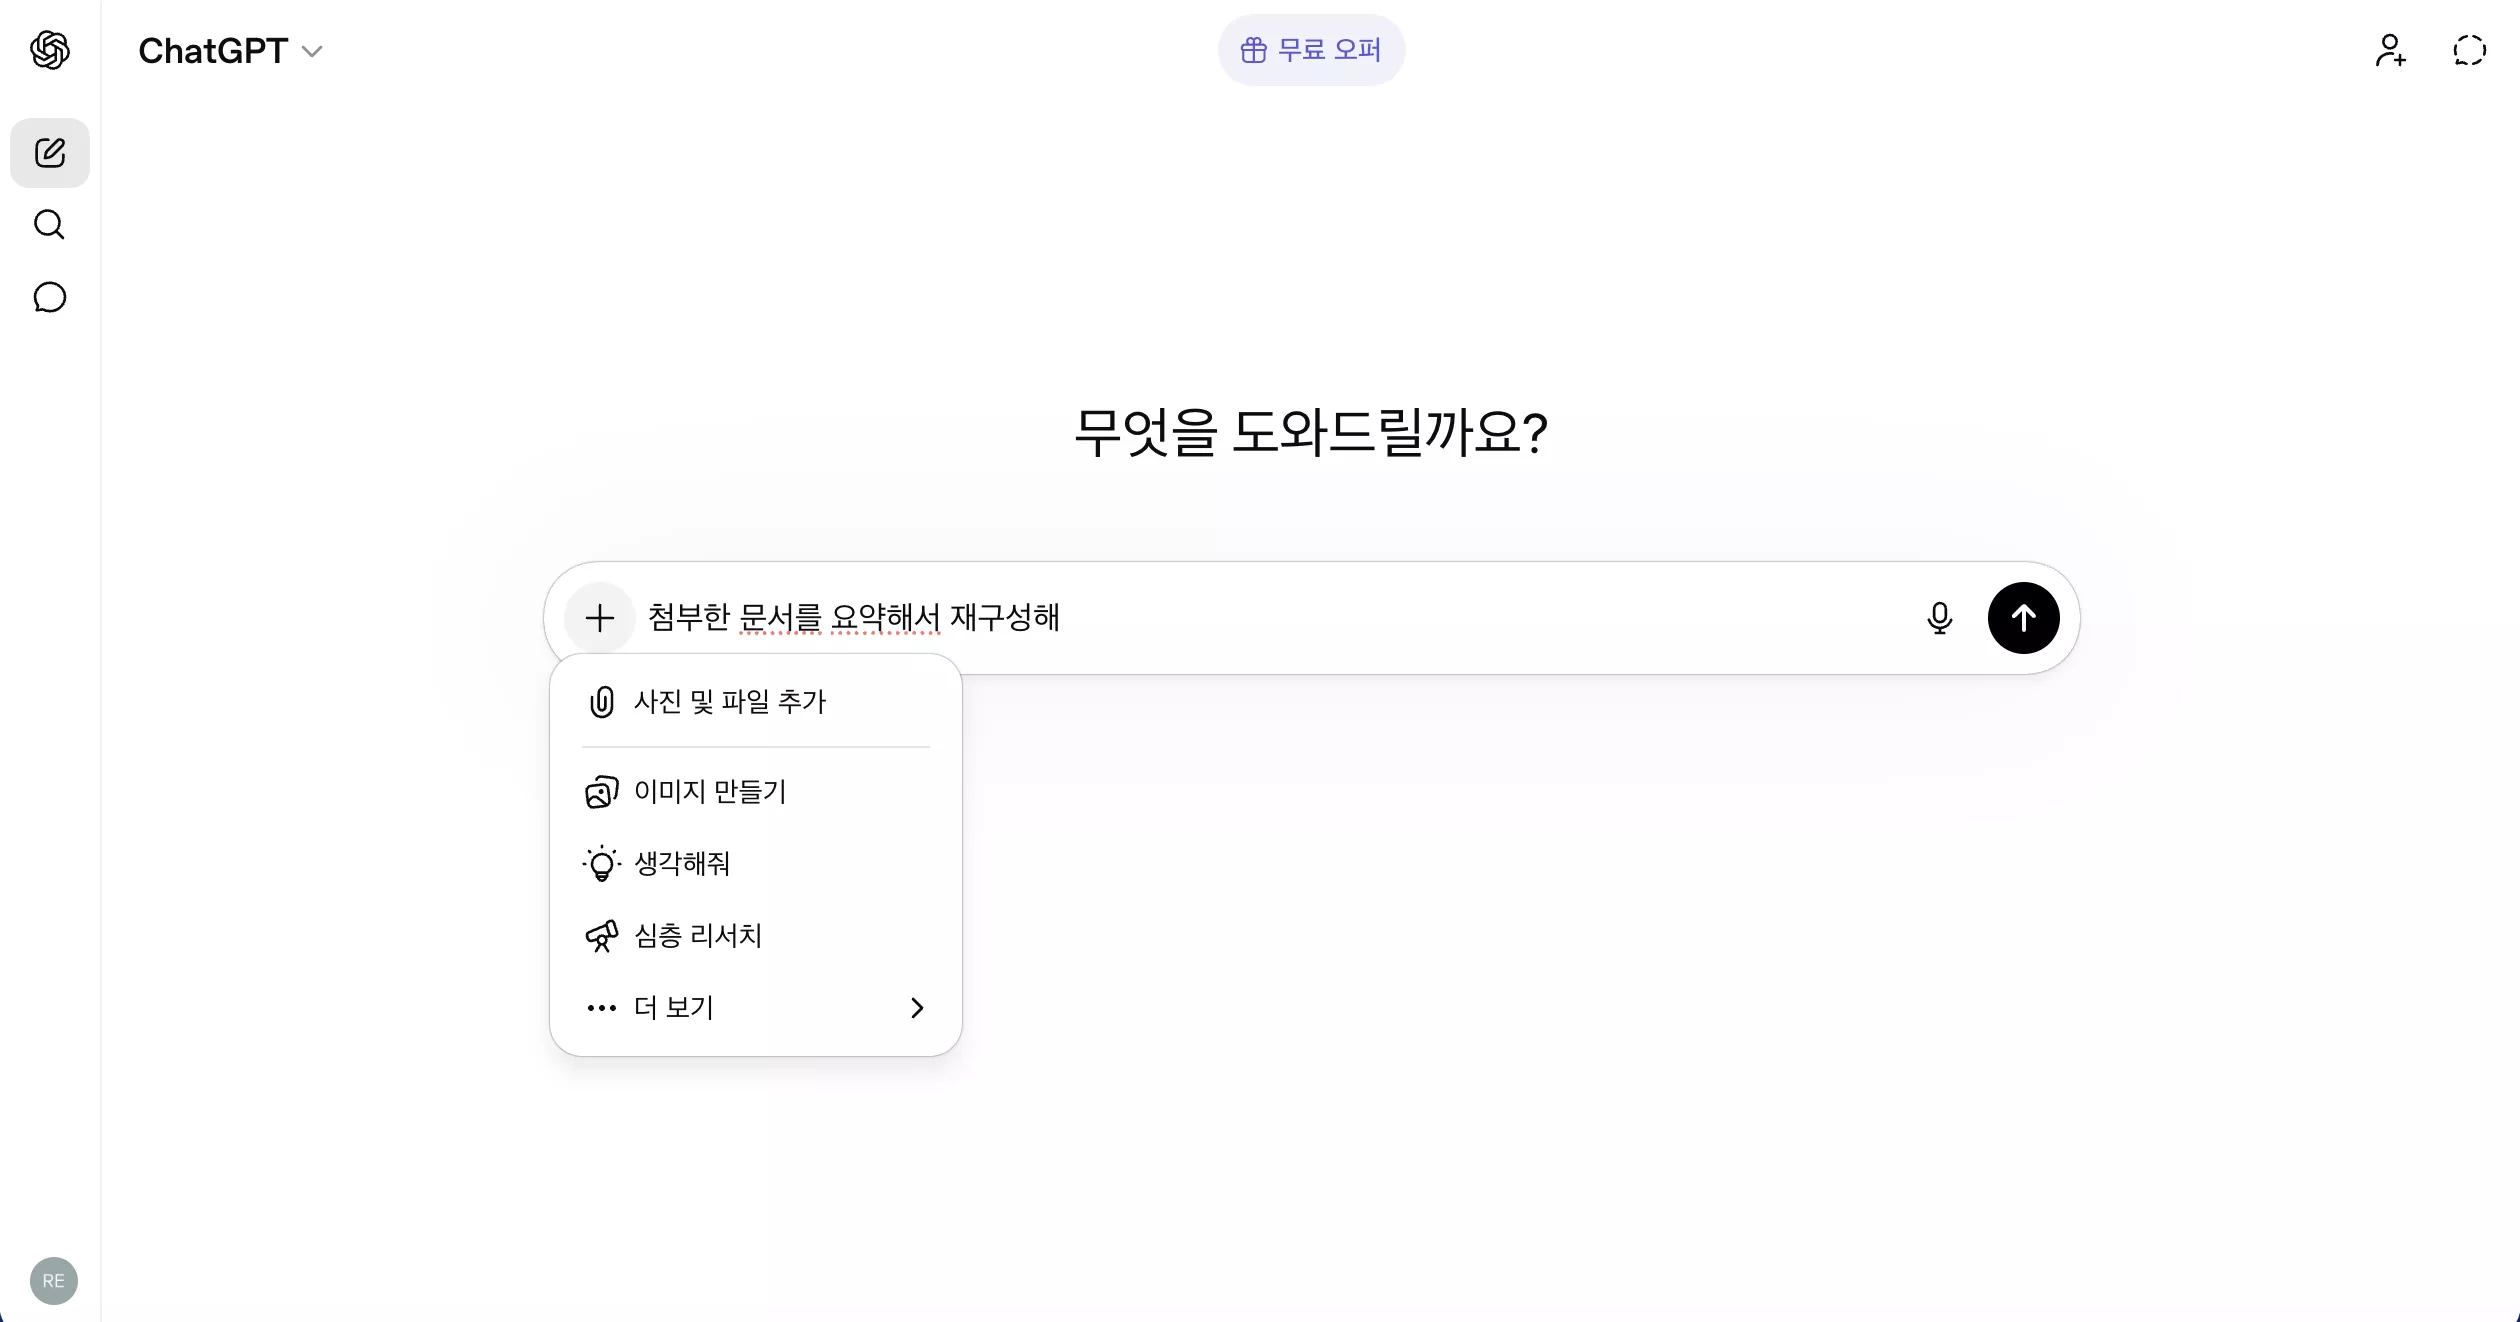The width and height of the screenshot is (2520, 1322).
Task: Activate the microphone icon for voice input
Action: point(1939,618)
